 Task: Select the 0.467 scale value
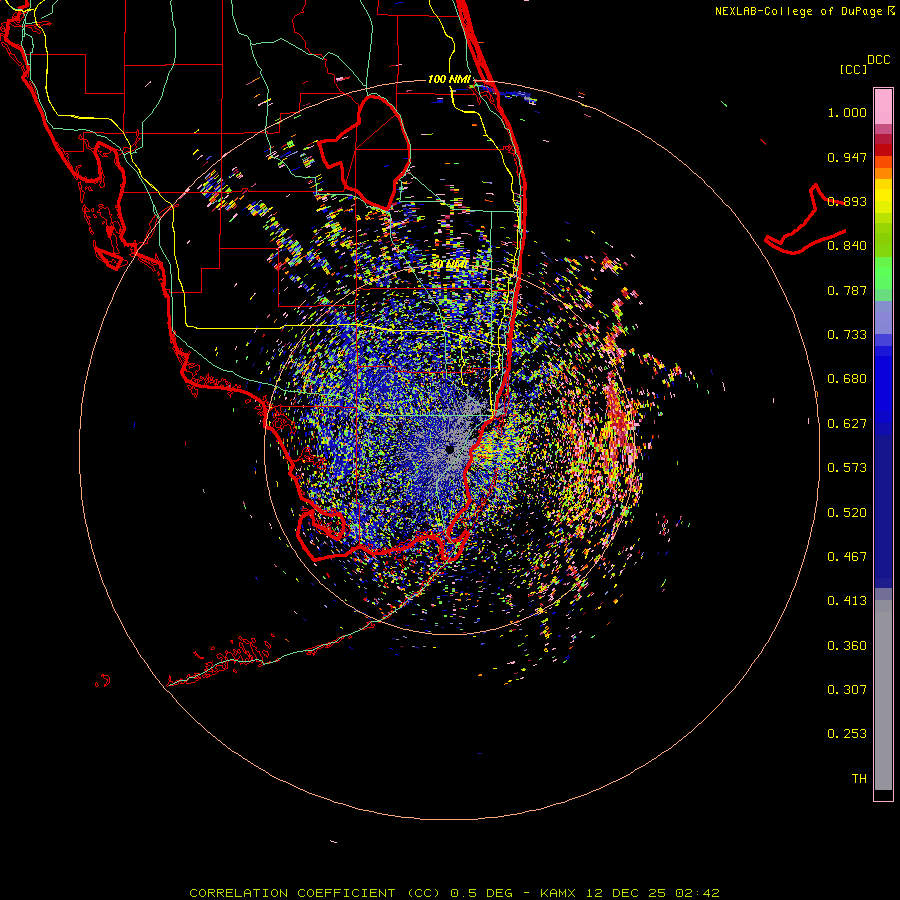coord(847,557)
